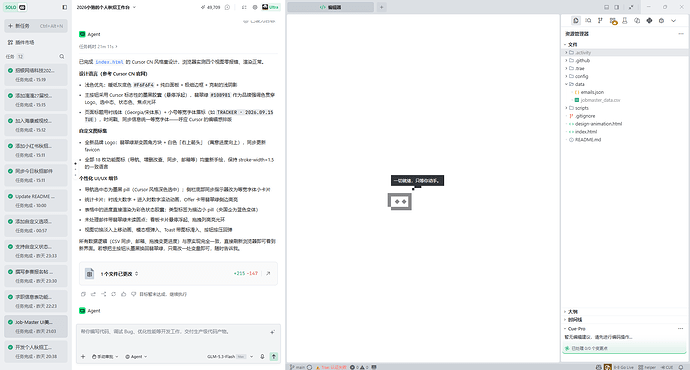The width and height of the screenshot is (690, 370).
Task: Toggle the SOLO mode switch
Action: click(x=15, y=7)
